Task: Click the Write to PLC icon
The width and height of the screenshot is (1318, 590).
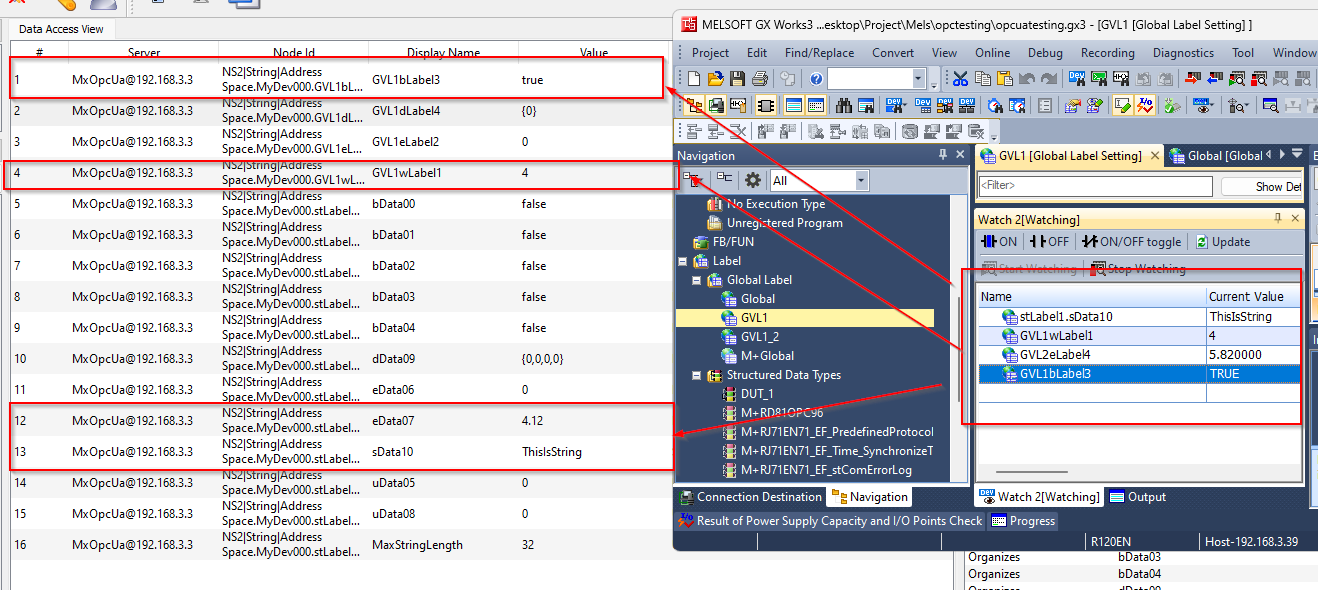Action: click(x=1192, y=78)
